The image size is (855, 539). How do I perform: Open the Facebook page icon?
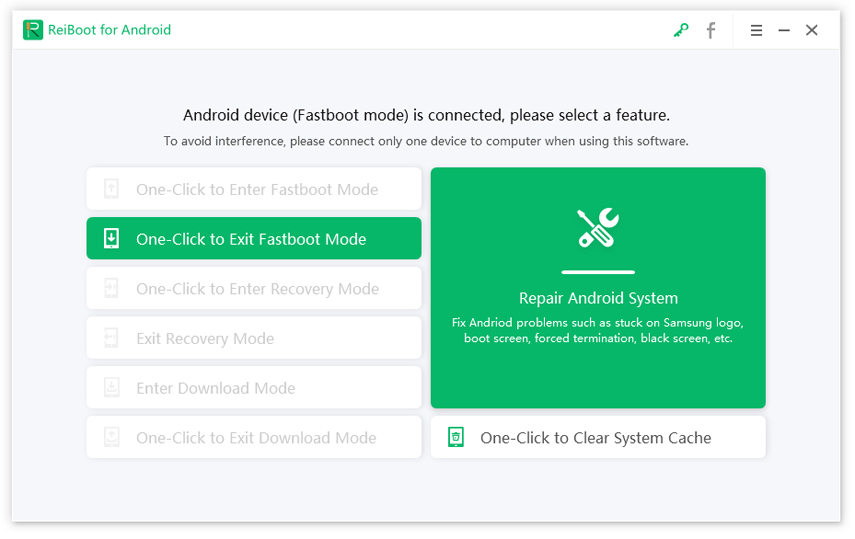pyautogui.click(x=711, y=31)
